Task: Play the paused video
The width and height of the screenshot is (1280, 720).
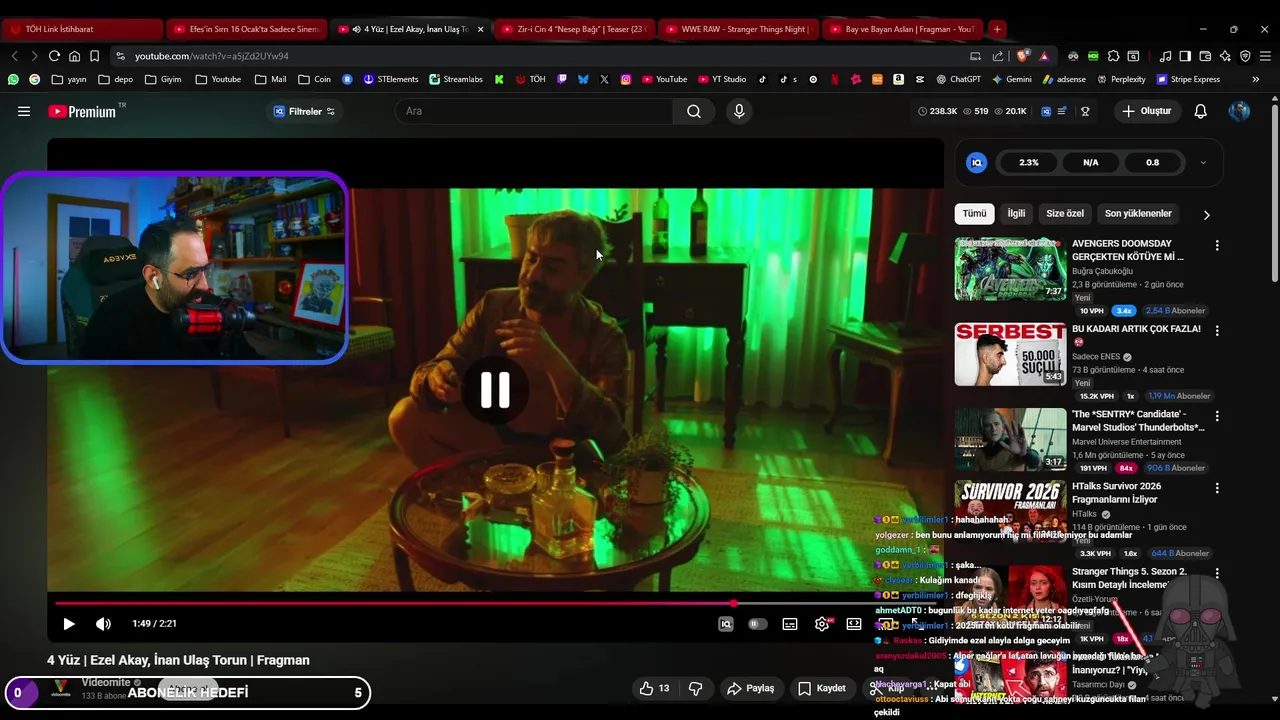Action: pyautogui.click(x=69, y=624)
